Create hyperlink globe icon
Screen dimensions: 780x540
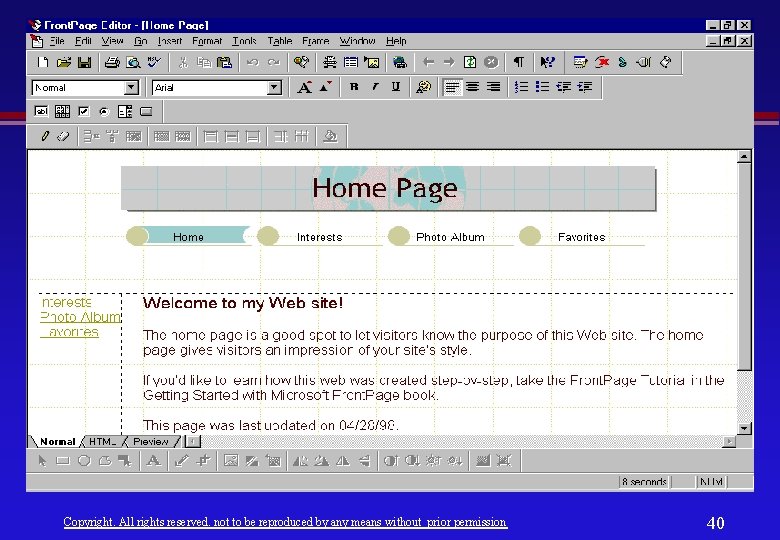(x=399, y=62)
